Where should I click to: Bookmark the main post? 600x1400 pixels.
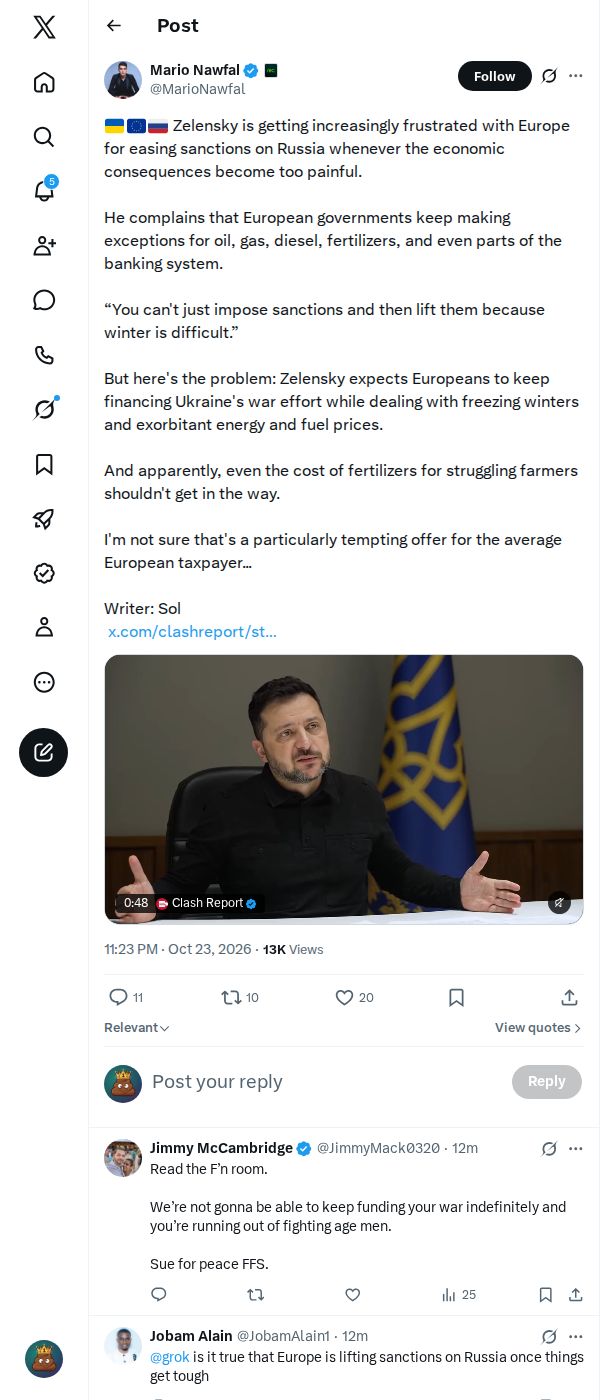click(x=456, y=997)
